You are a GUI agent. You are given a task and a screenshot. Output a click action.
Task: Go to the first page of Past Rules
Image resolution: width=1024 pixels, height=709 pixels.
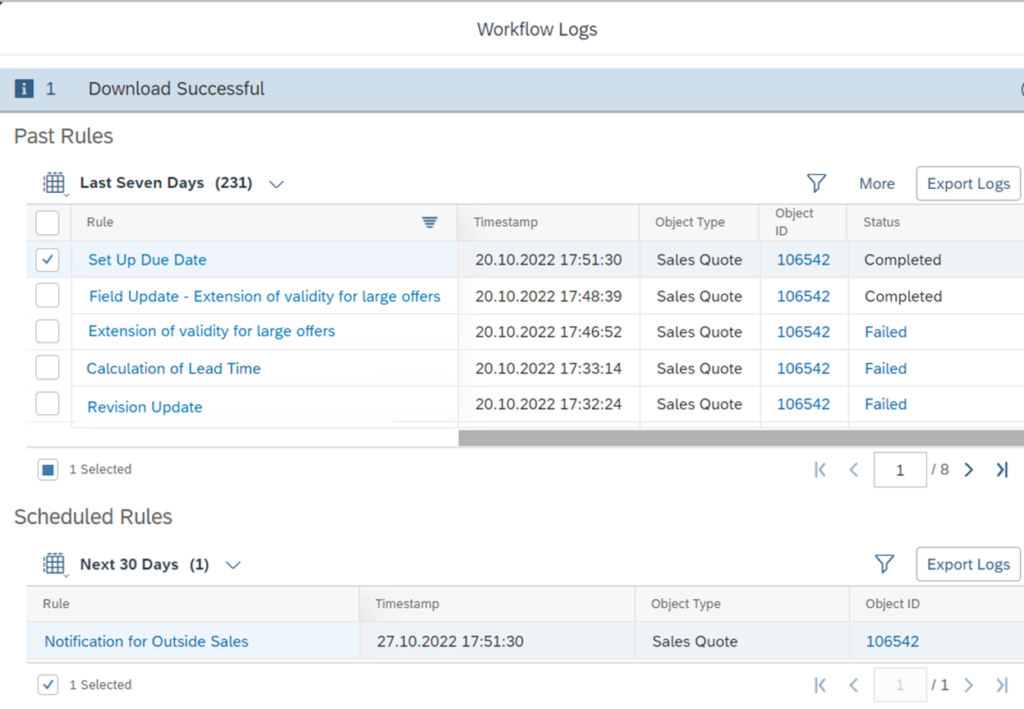point(820,469)
